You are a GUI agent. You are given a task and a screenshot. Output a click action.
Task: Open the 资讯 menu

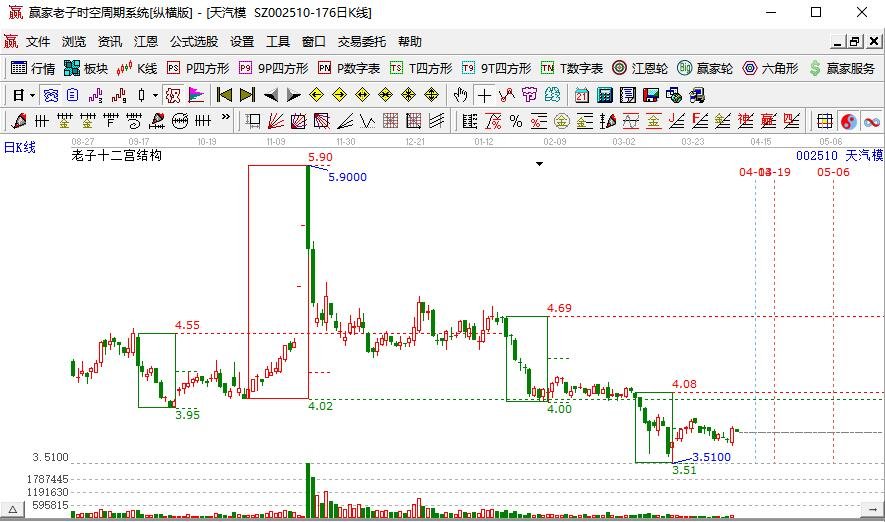point(110,42)
